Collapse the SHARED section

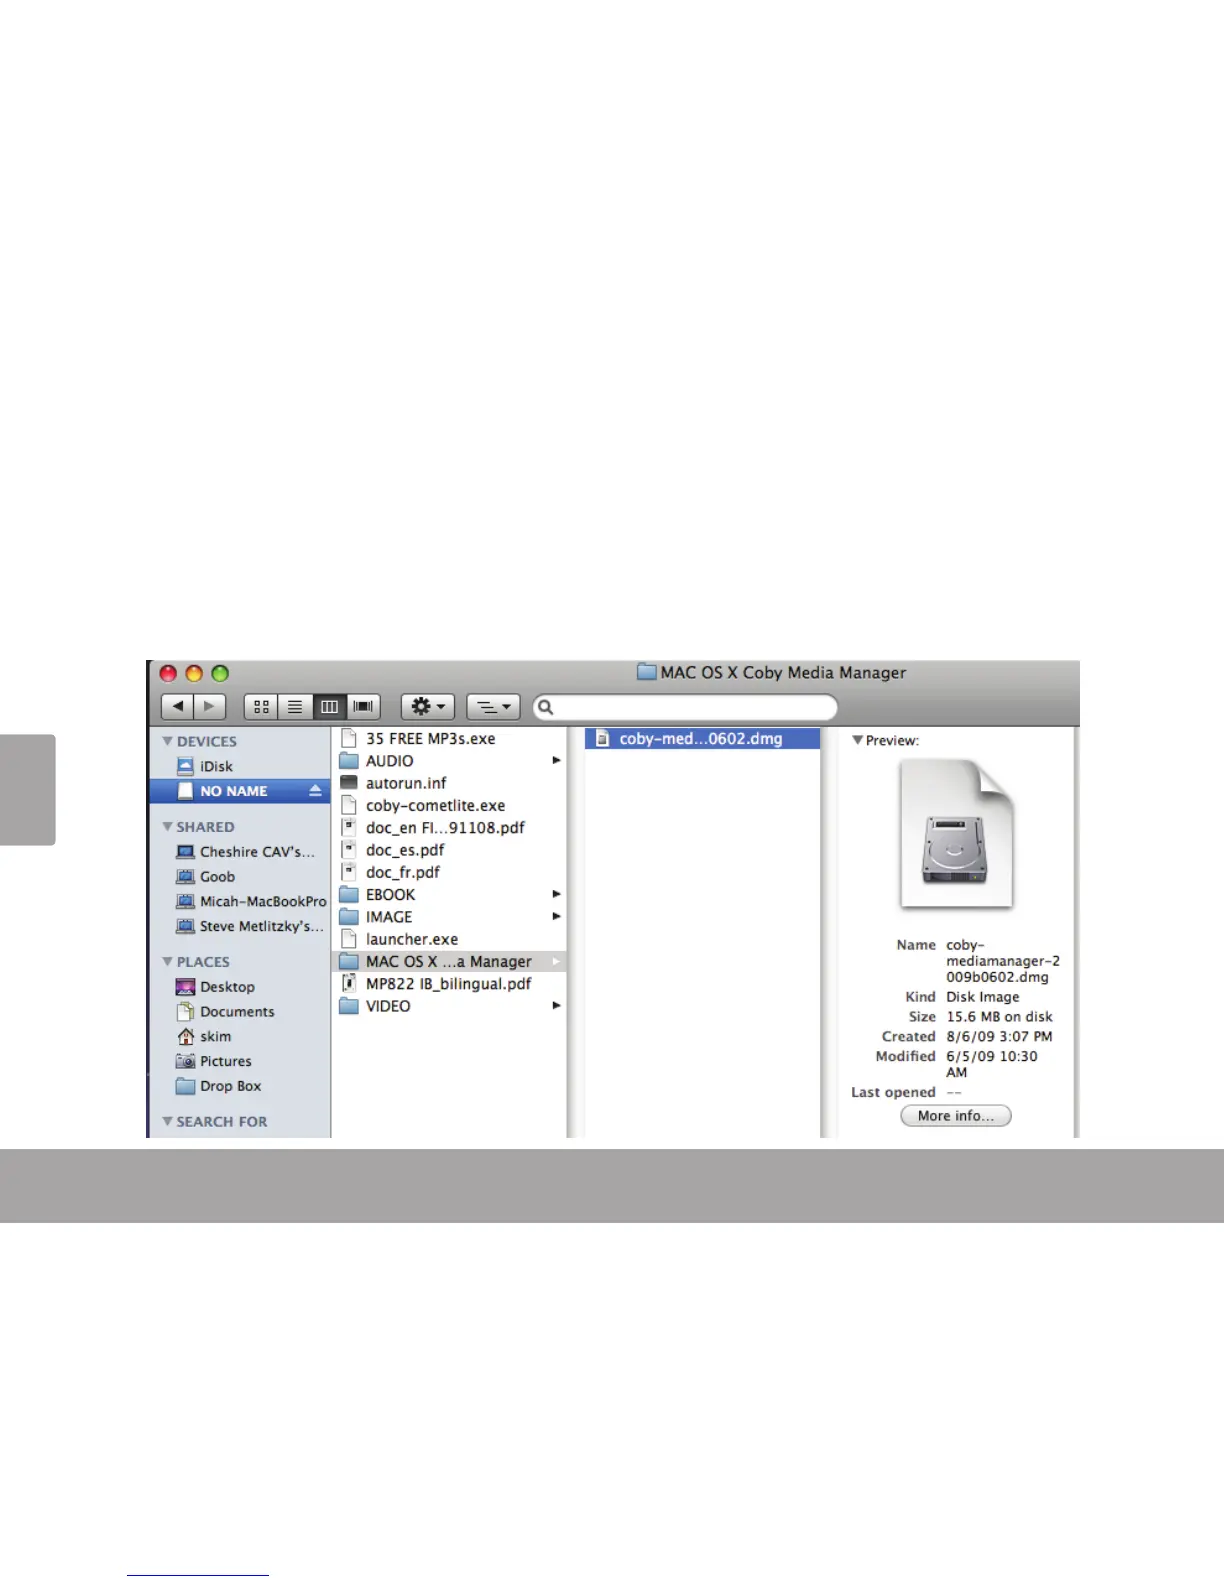pos(167,827)
